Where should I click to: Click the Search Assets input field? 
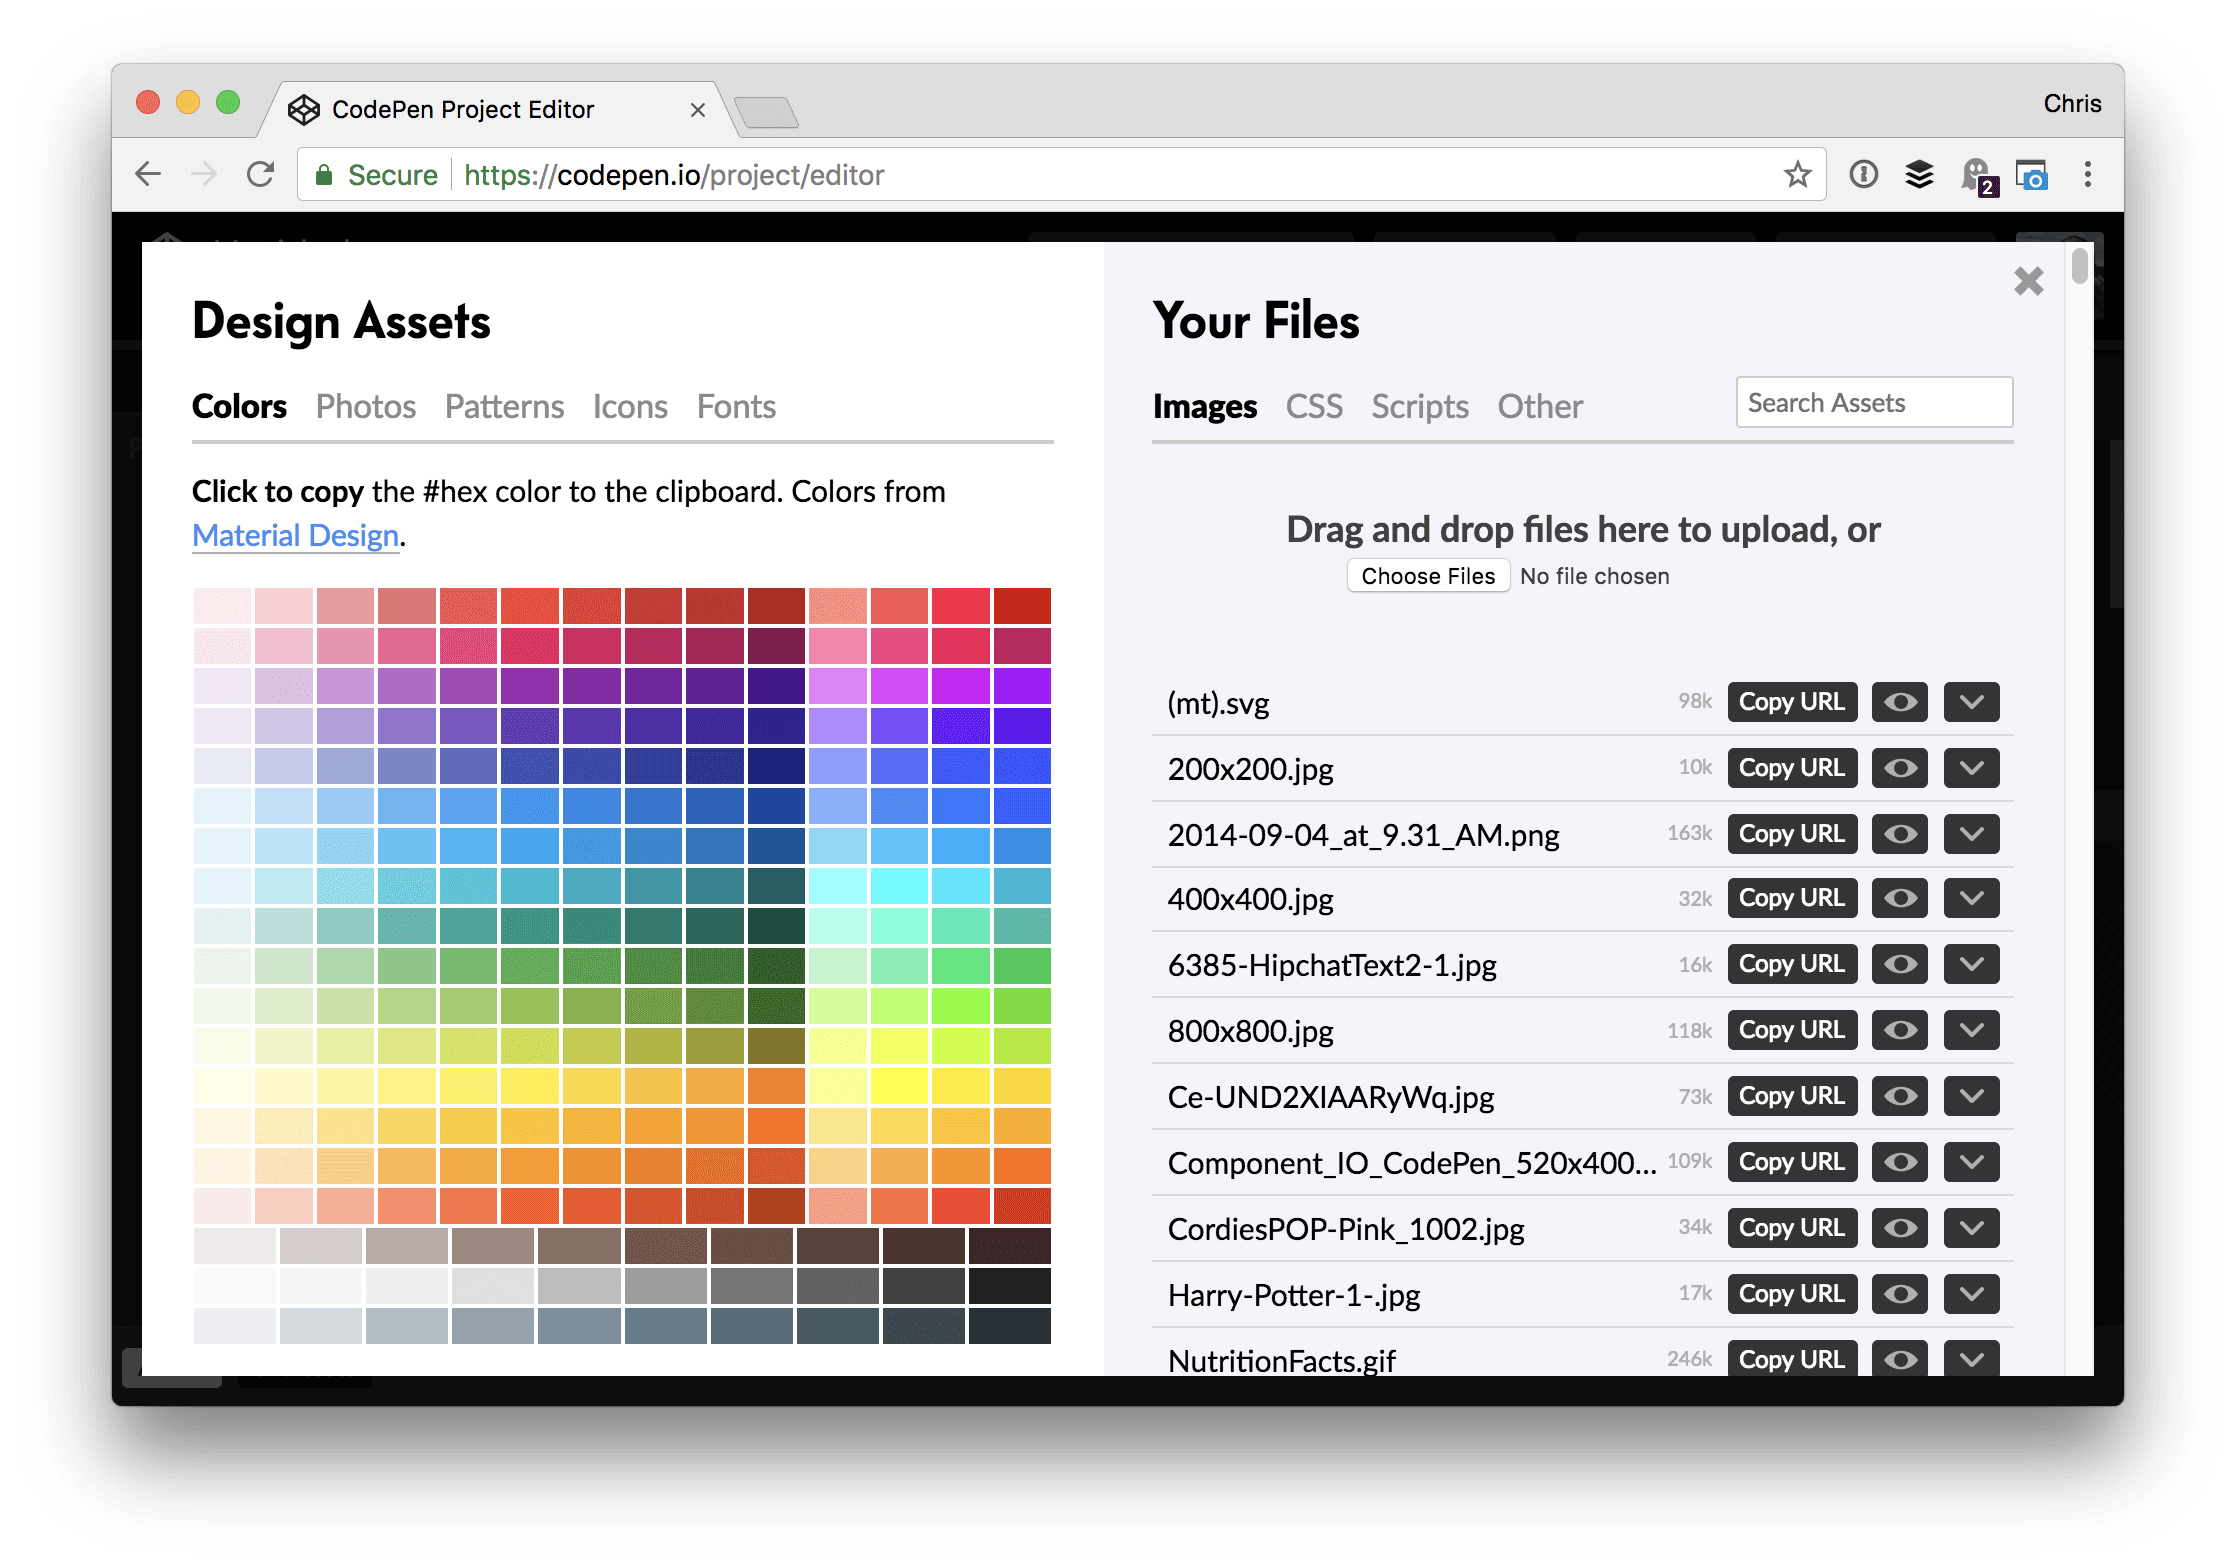point(1873,402)
